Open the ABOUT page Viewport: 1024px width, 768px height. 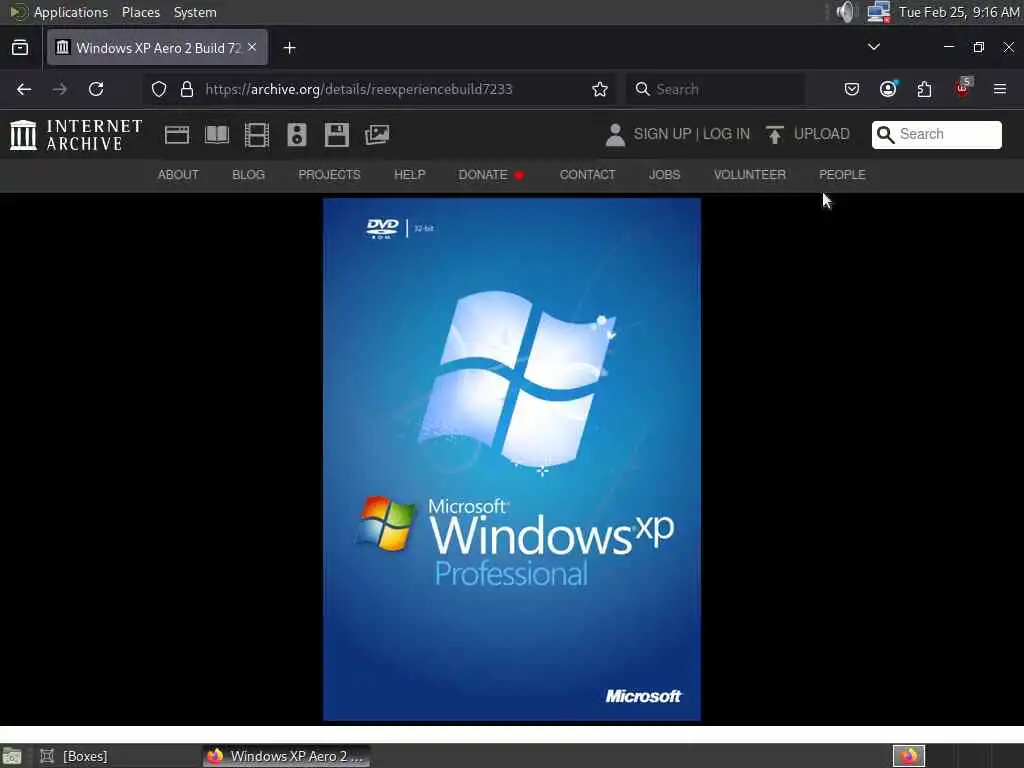(178, 174)
